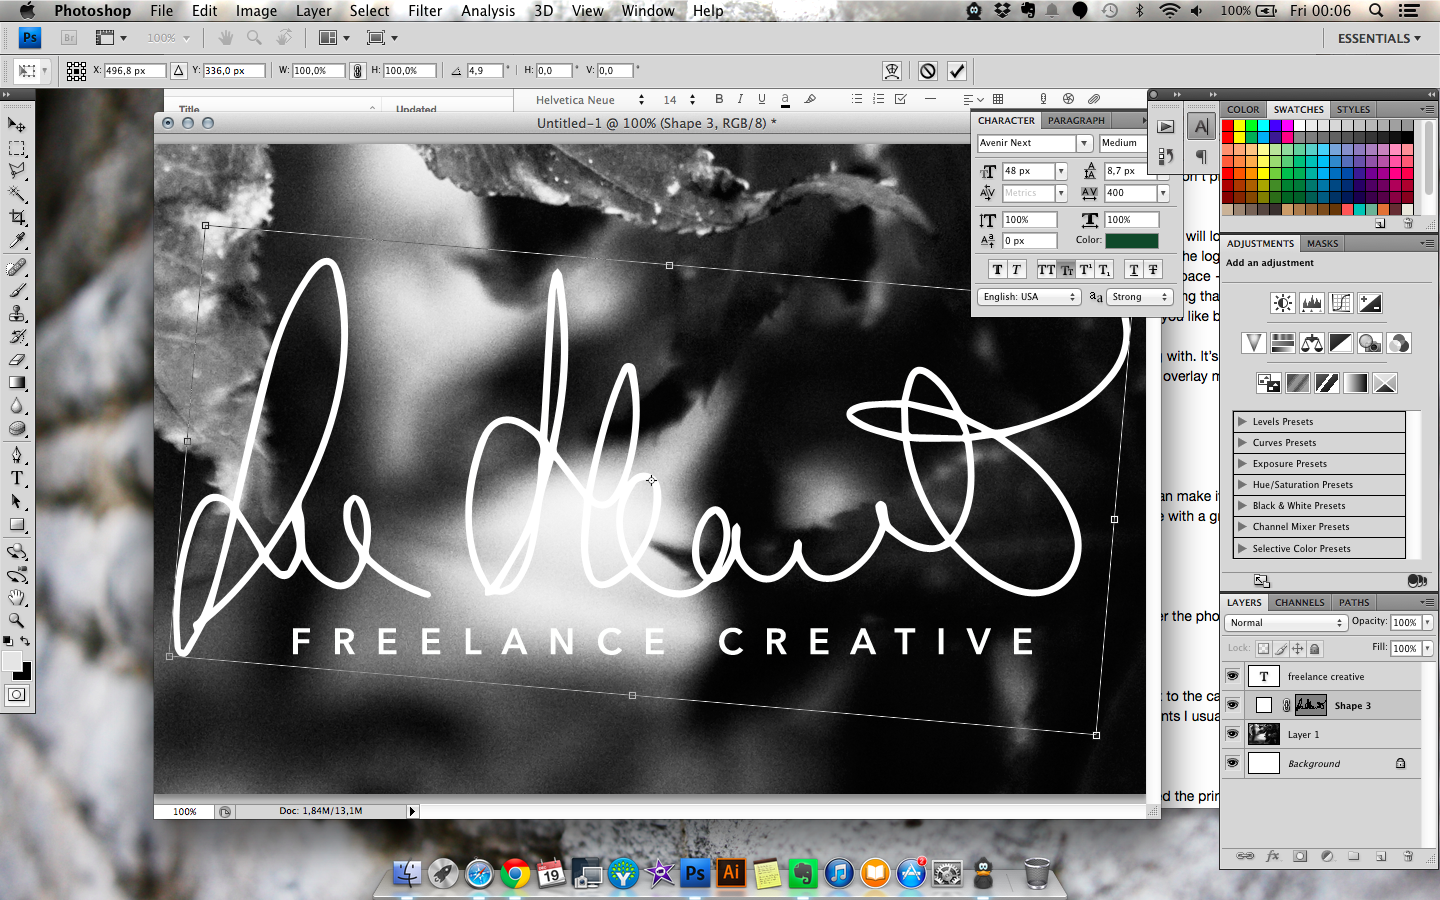The height and width of the screenshot is (900, 1440).
Task: Open Adobe Illustrator from the Dock
Action: 731,873
